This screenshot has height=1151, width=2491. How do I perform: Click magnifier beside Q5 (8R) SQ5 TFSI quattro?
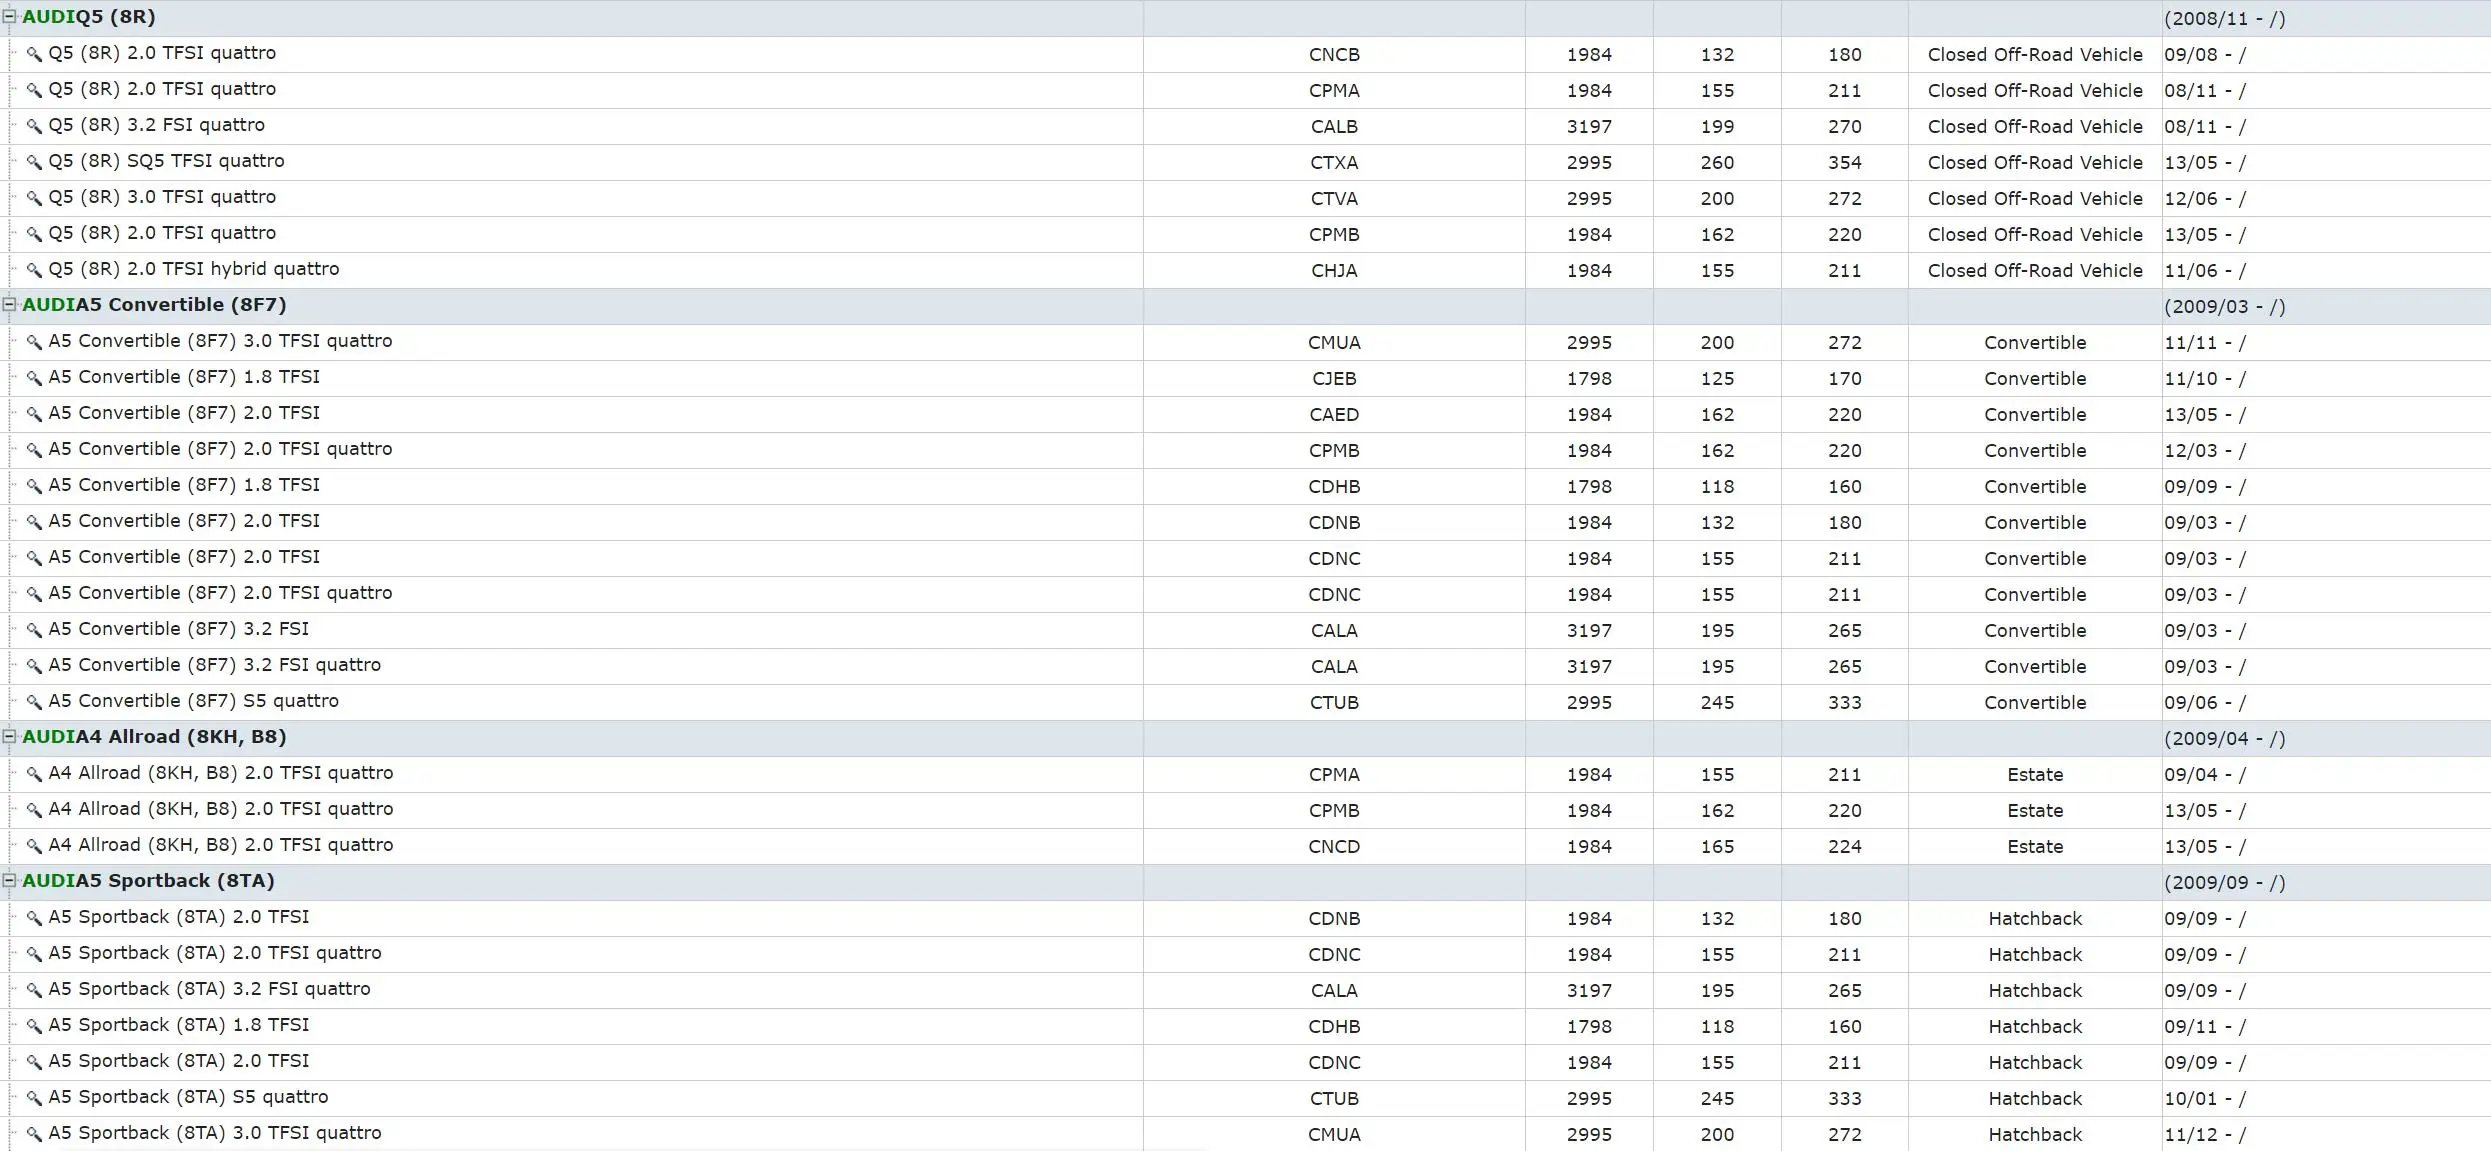34,163
